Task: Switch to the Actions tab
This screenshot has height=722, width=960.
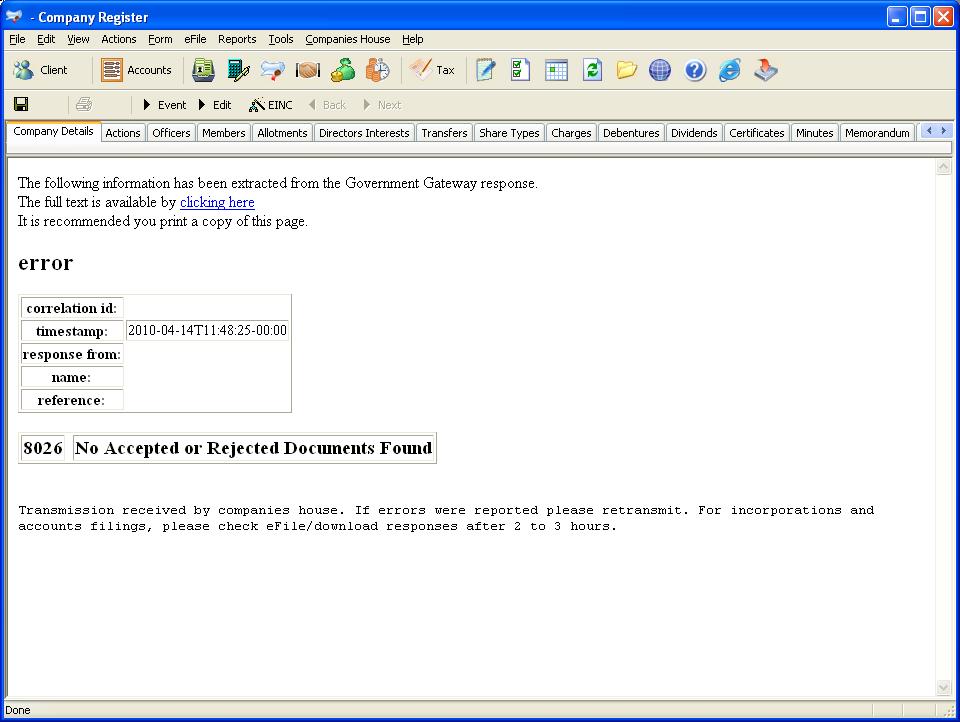Action: point(123,133)
